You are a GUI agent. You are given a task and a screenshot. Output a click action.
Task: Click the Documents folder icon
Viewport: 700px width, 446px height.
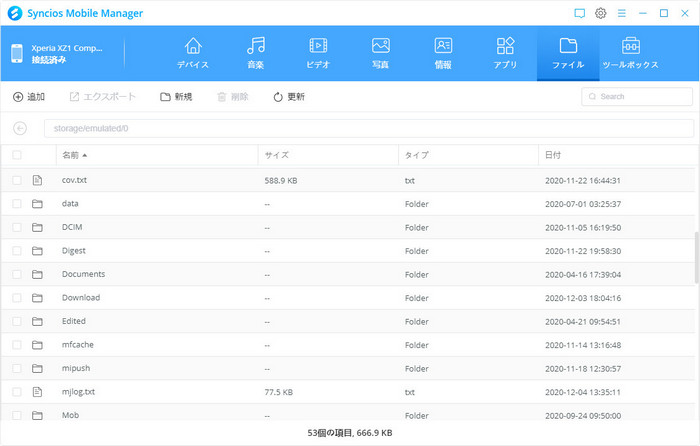[38, 274]
